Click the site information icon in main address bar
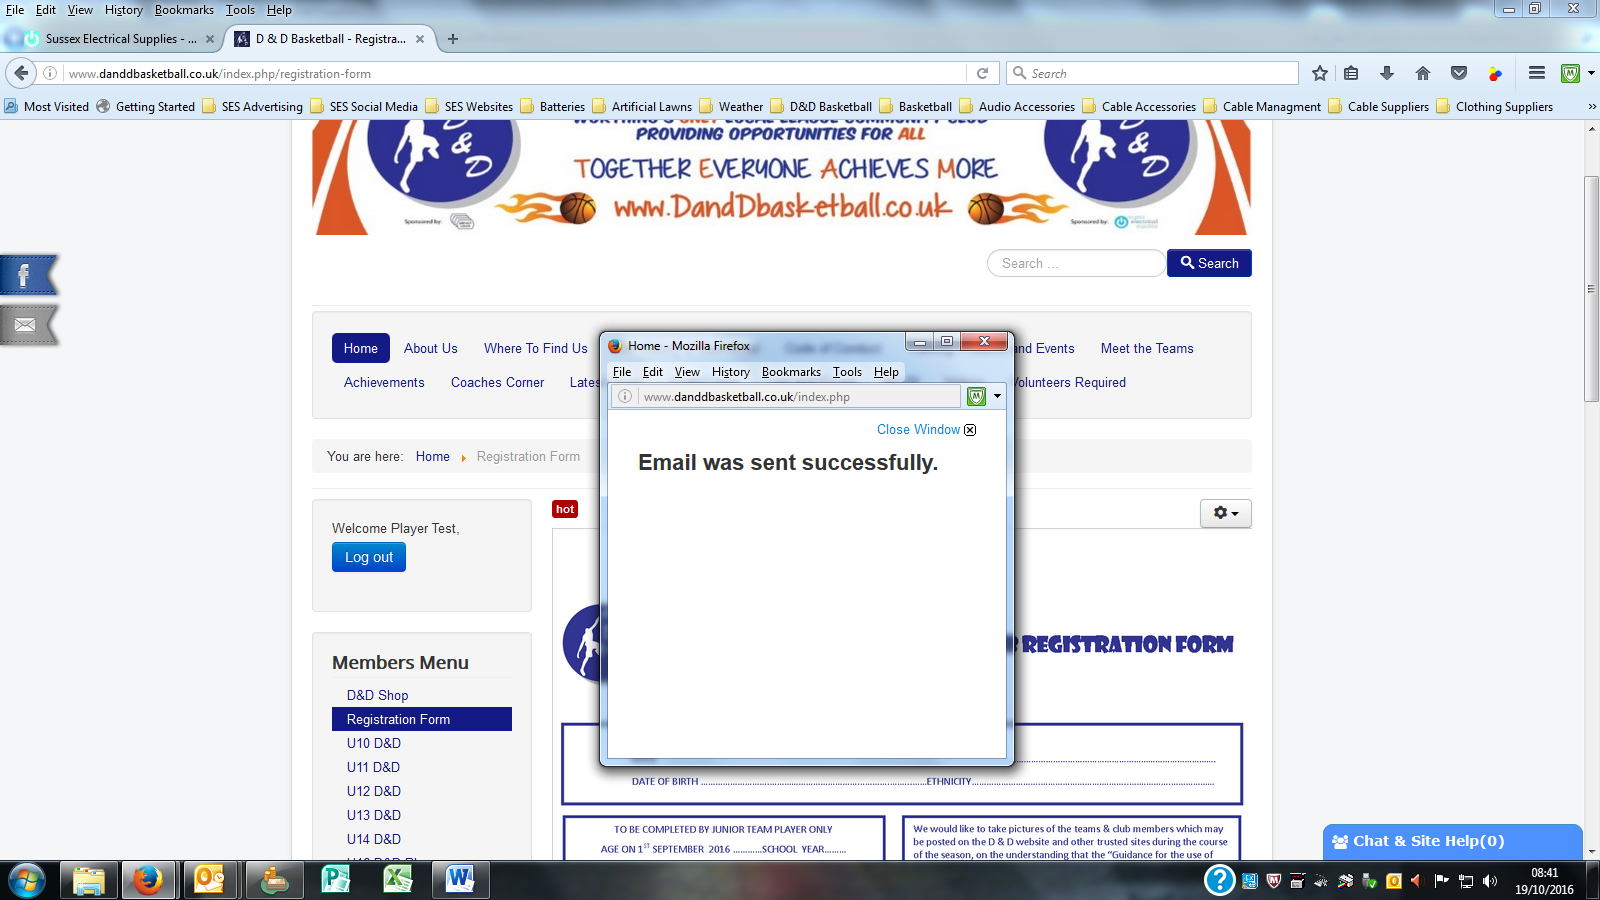This screenshot has width=1600, height=900. [50, 73]
